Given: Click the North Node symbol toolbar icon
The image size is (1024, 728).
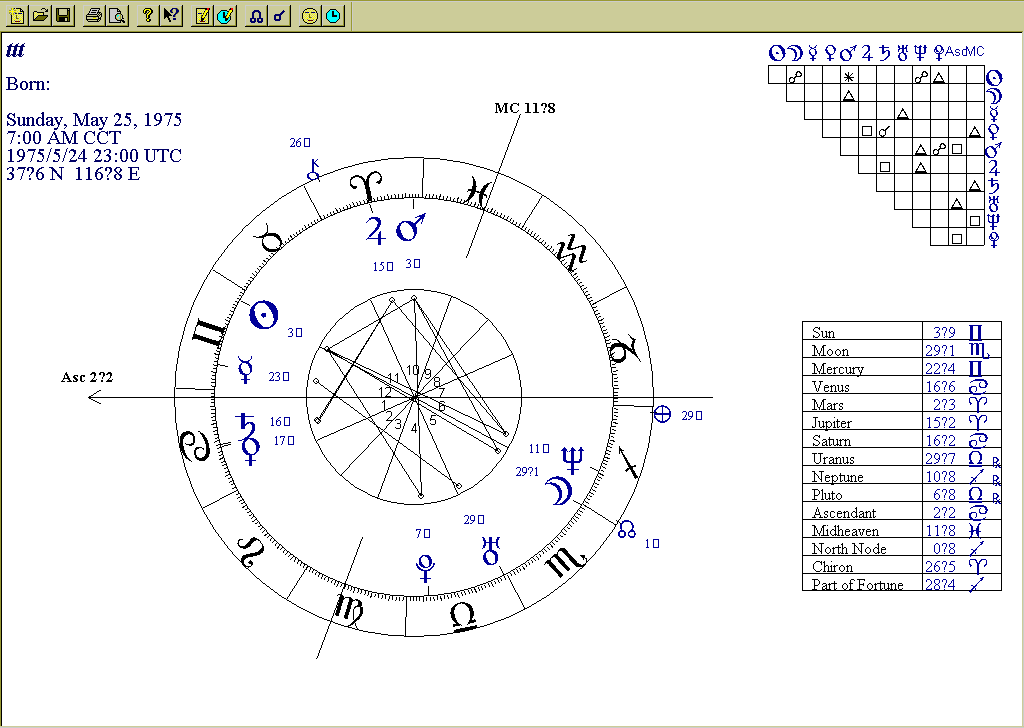Looking at the screenshot, I should (x=257, y=16).
